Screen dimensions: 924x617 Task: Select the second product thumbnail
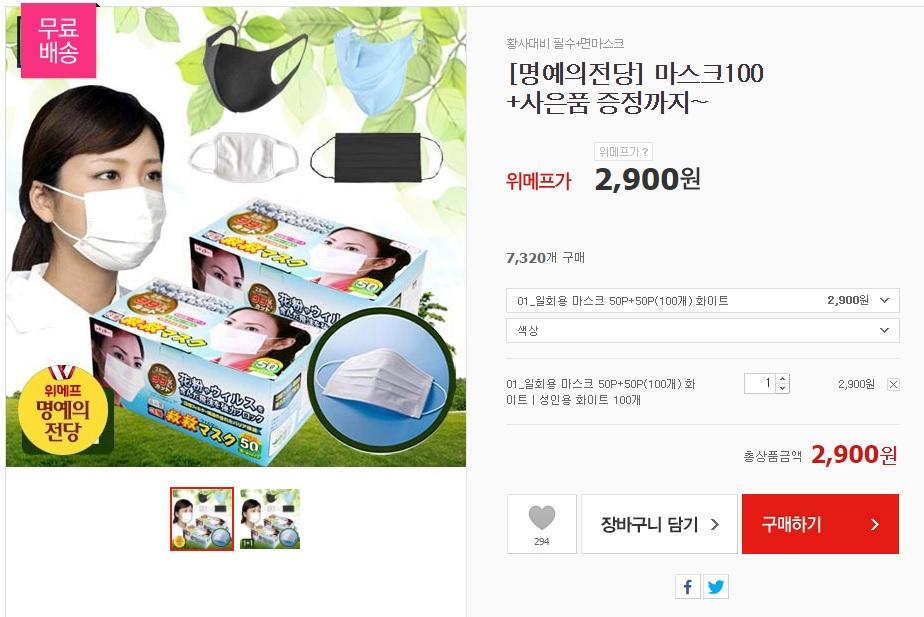(x=270, y=519)
